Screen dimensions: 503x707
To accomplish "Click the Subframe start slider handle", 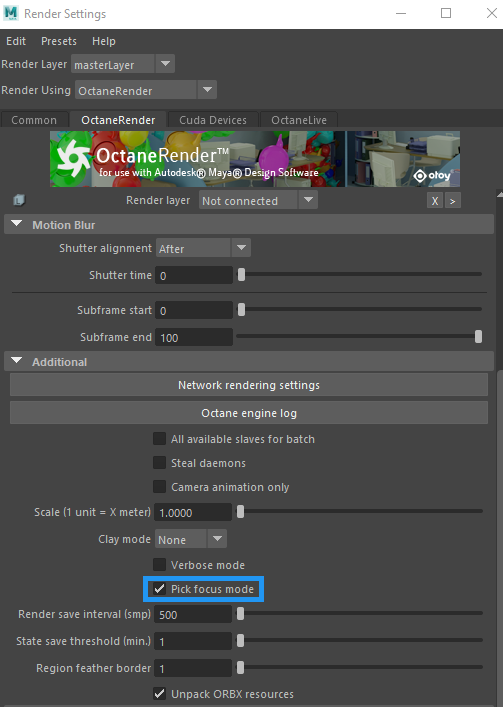I will pos(242,309).
